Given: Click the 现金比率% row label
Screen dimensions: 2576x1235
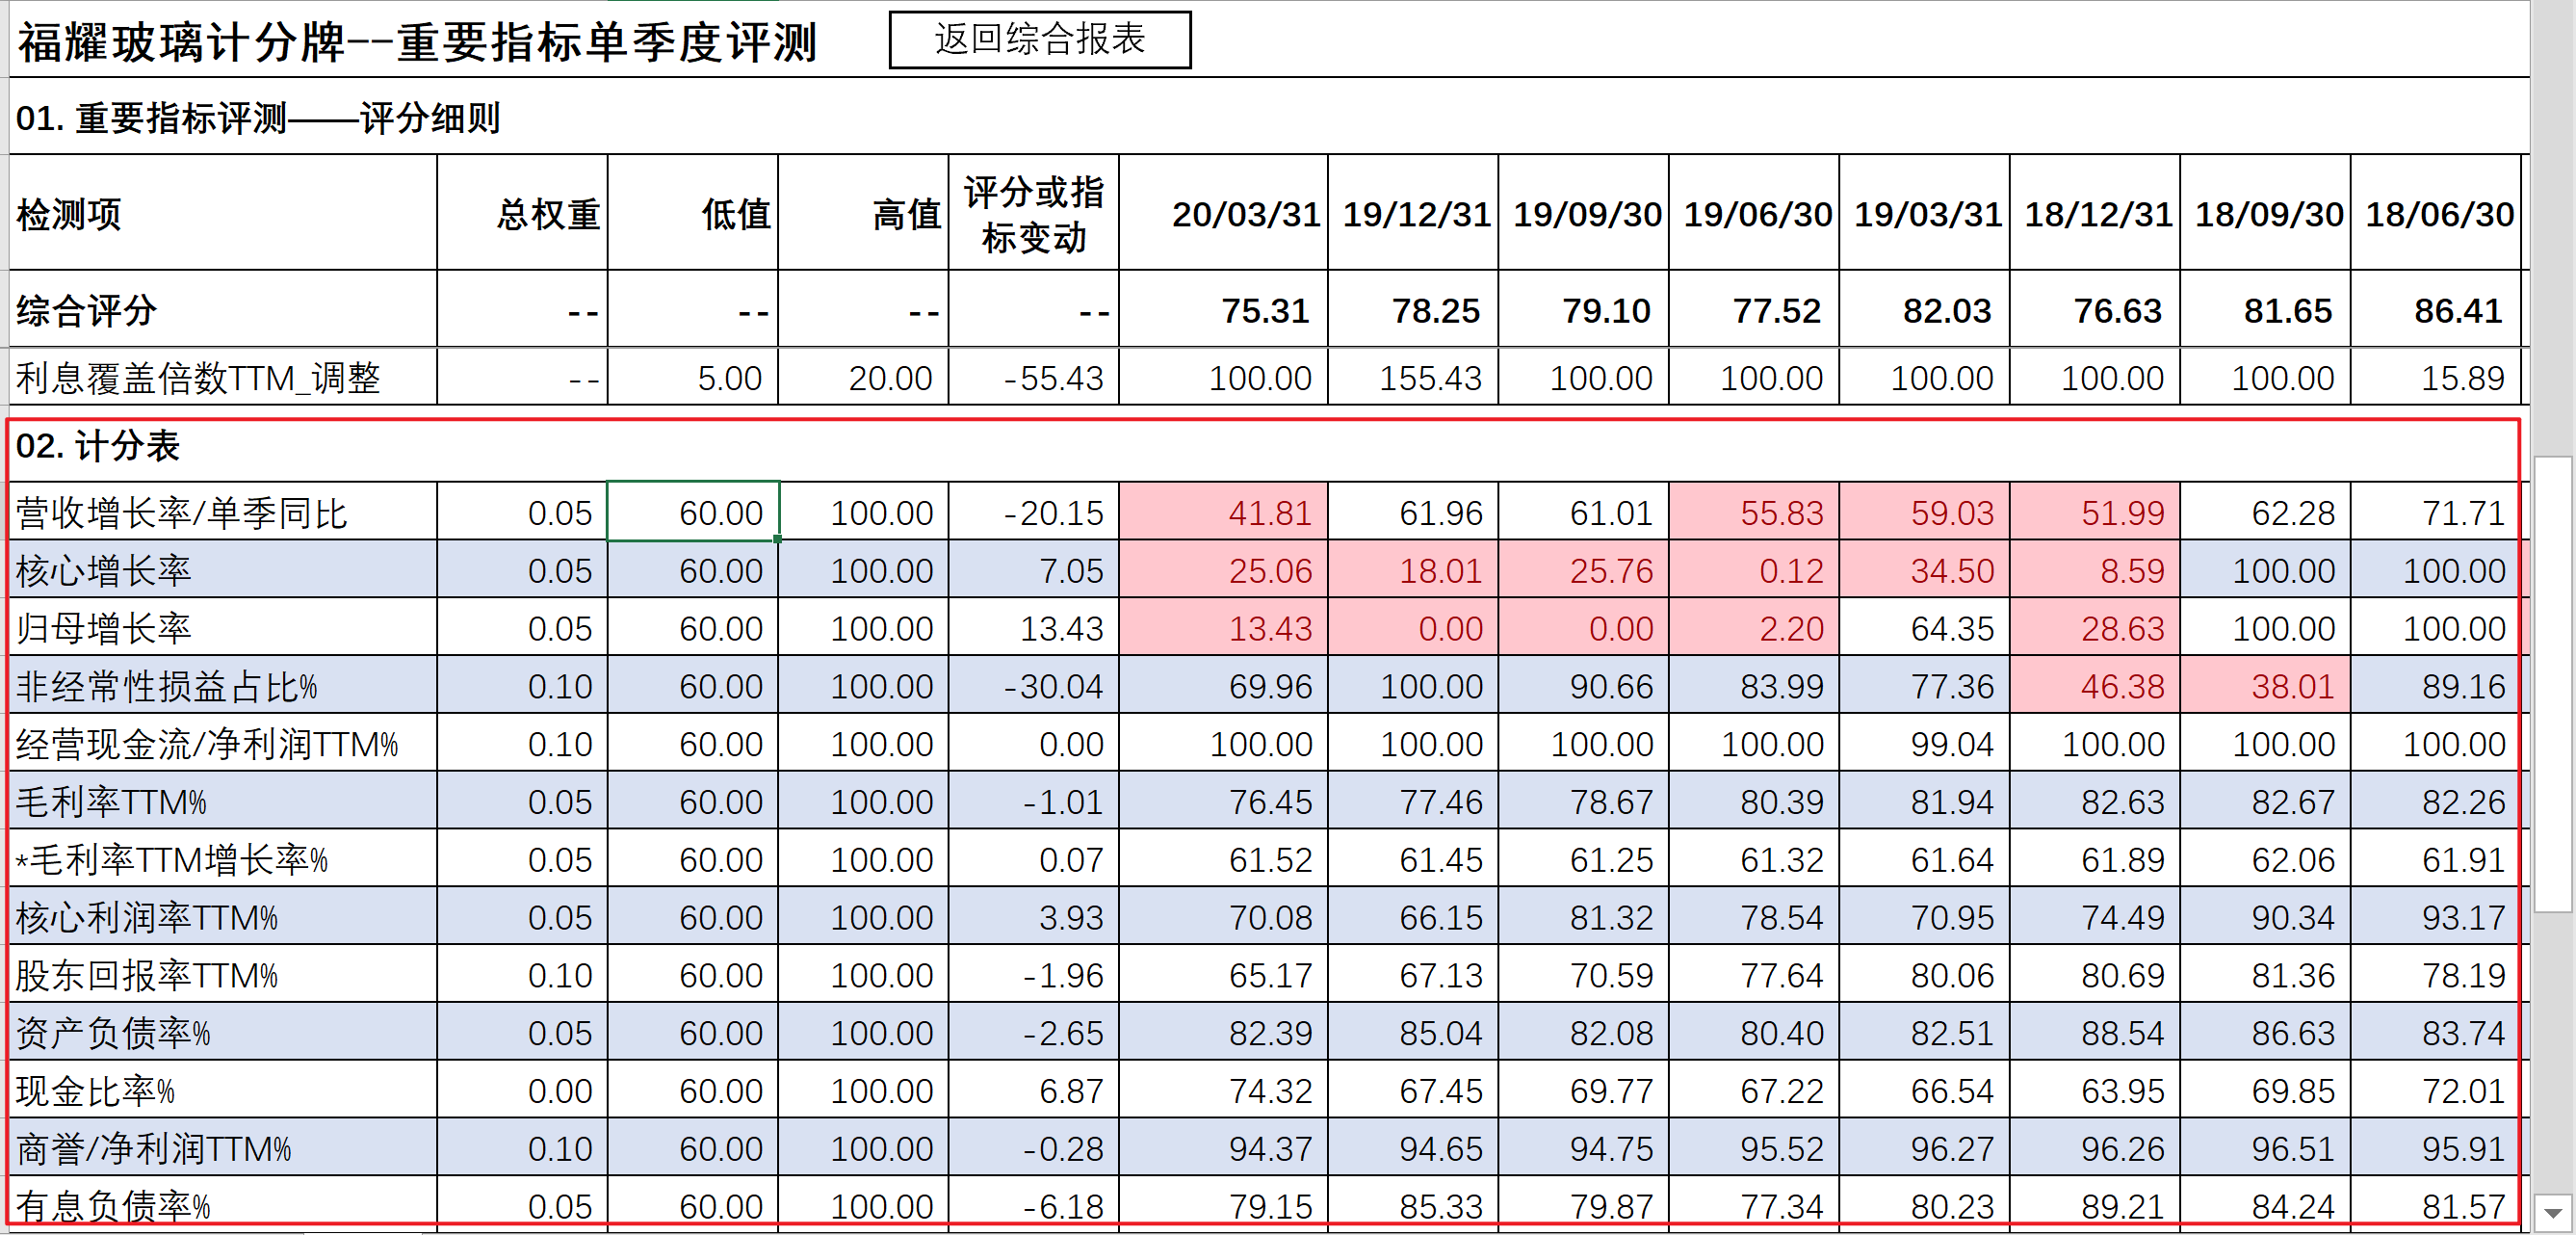Looking at the screenshot, I should (96, 1090).
